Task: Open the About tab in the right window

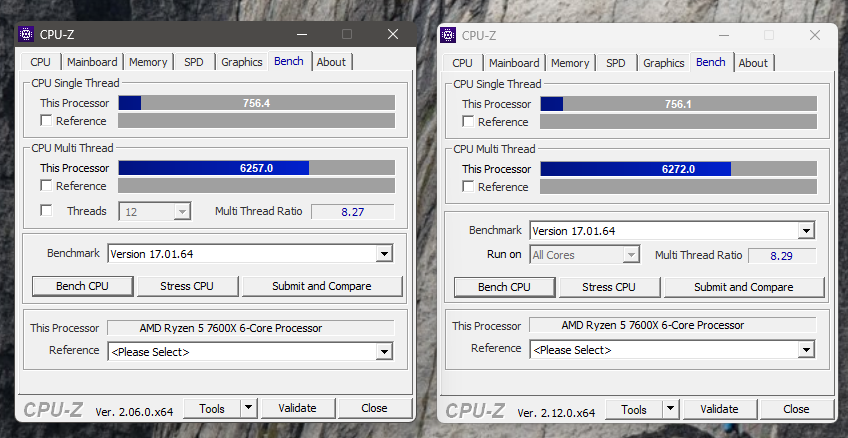Action: (x=753, y=63)
